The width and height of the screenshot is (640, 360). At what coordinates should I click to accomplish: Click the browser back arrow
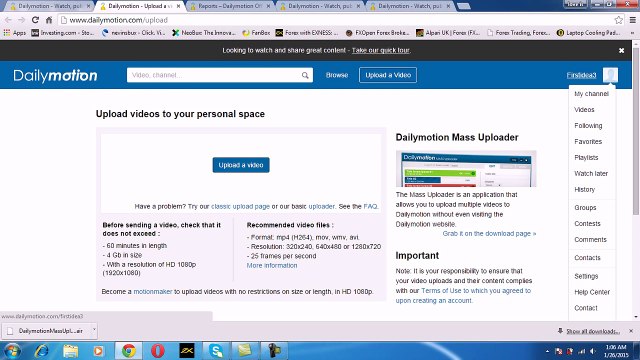(8, 20)
